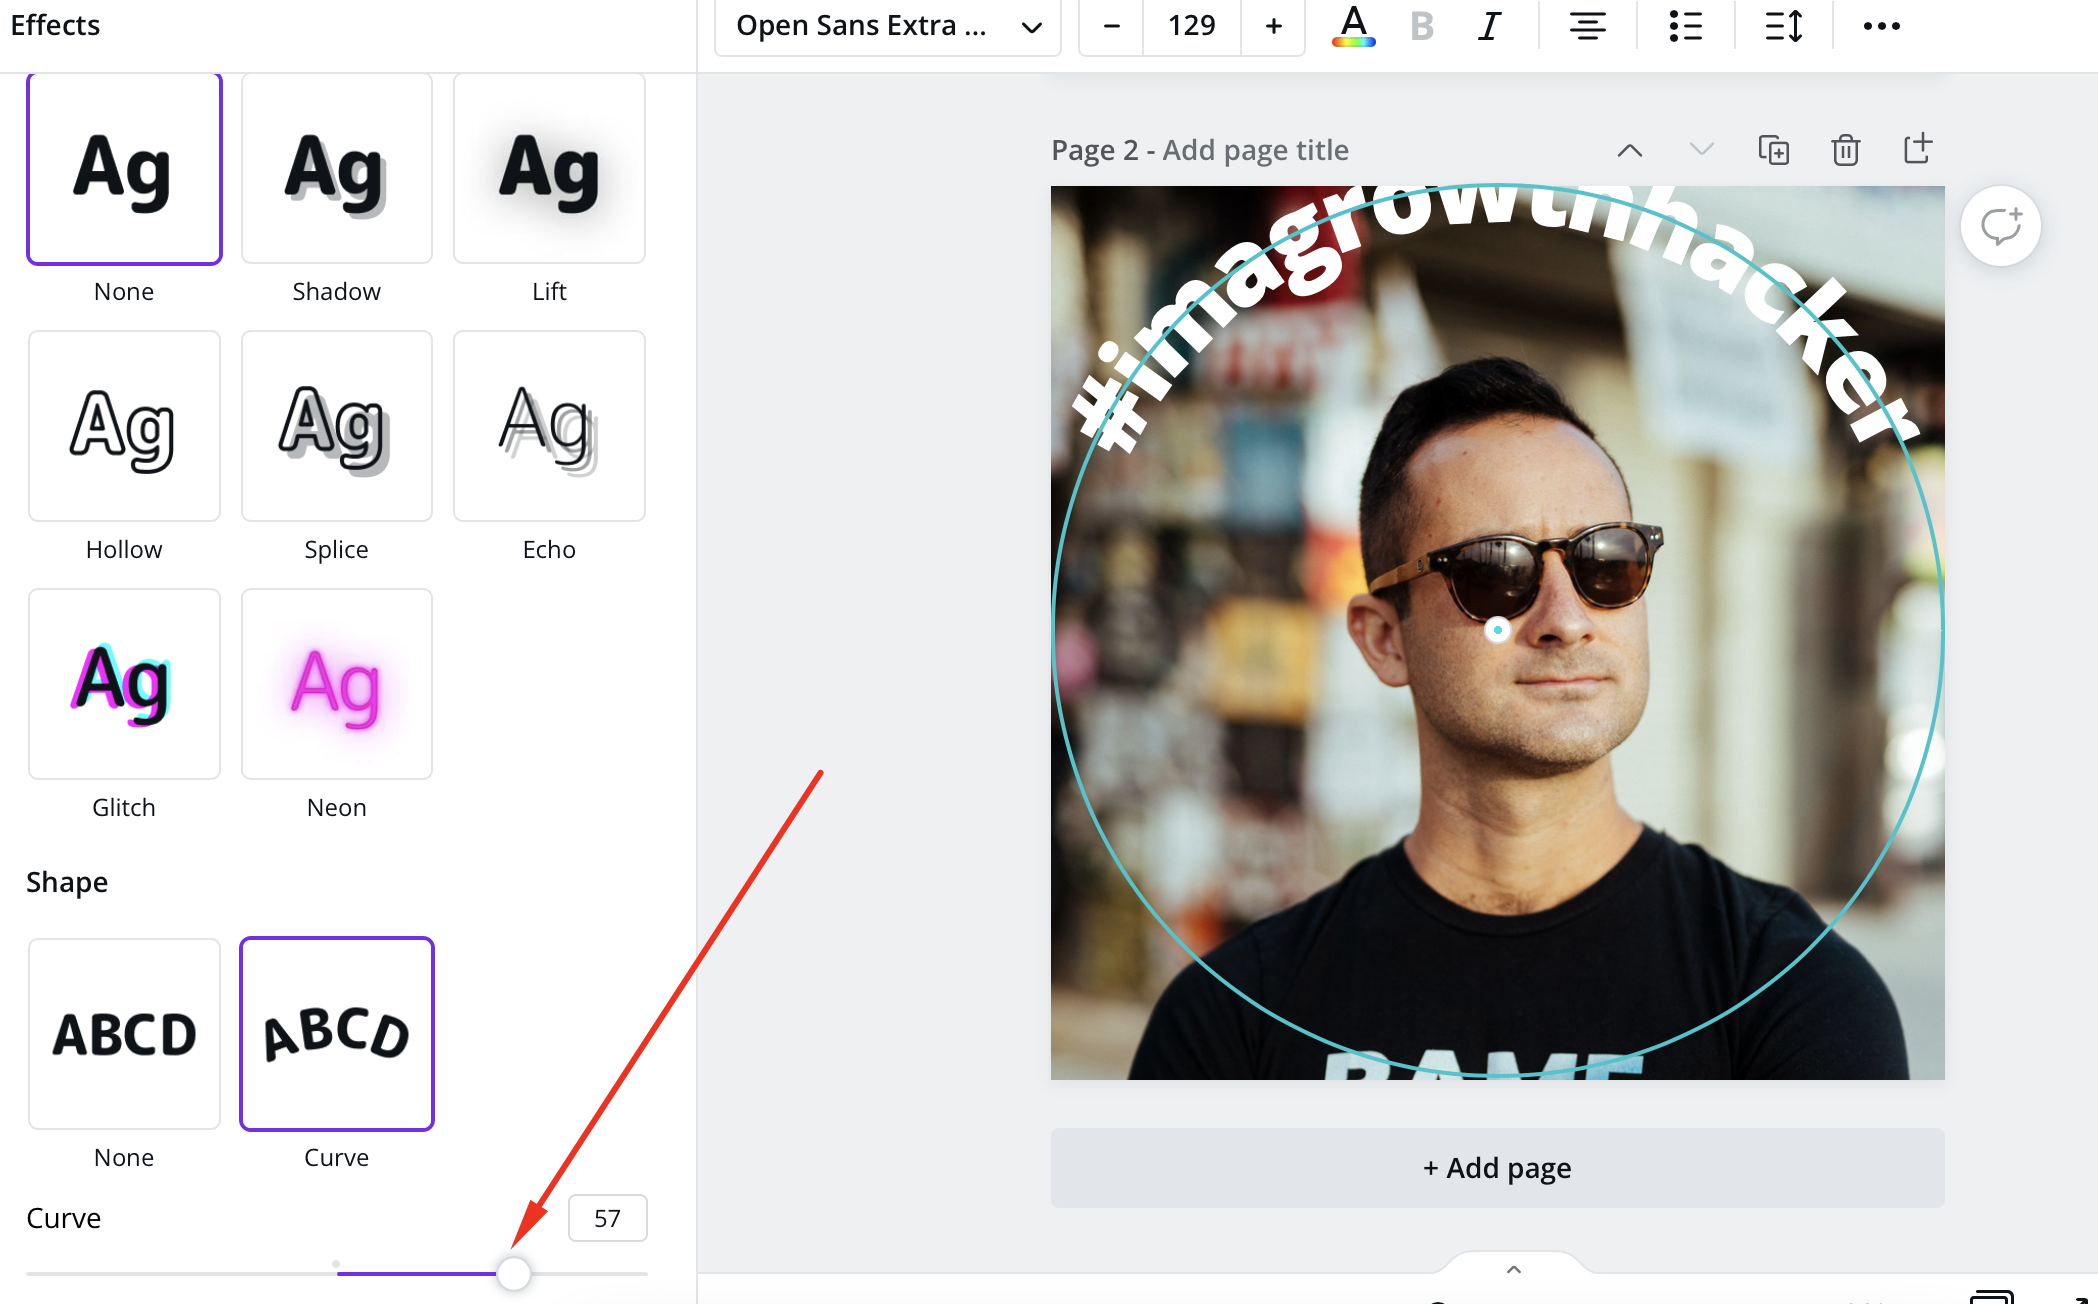The height and width of the screenshot is (1304, 2098).
Task: Toggle italic formatting
Action: pyautogui.click(x=1489, y=26)
